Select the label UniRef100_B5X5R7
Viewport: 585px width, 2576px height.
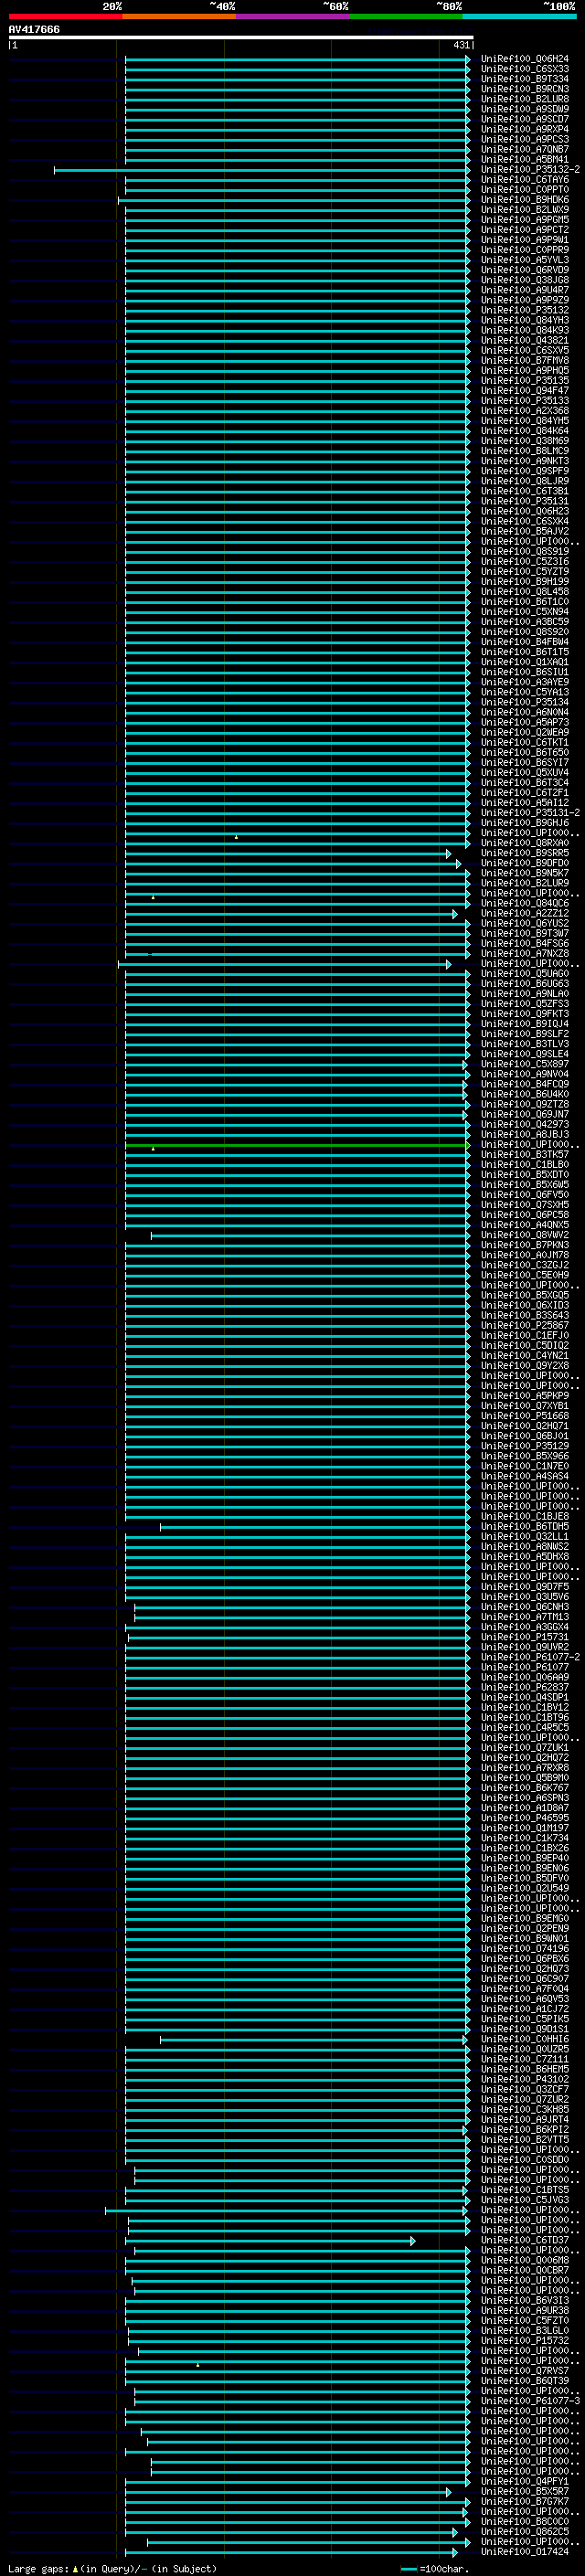point(524,2492)
